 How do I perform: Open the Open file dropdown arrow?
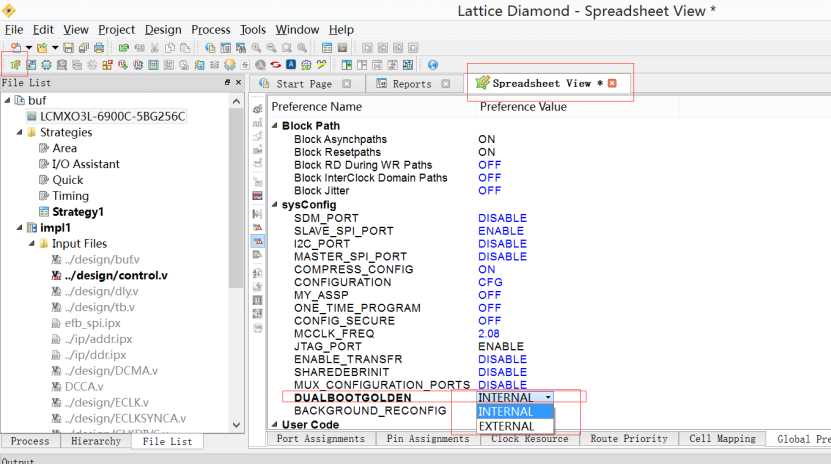(x=55, y=48)
